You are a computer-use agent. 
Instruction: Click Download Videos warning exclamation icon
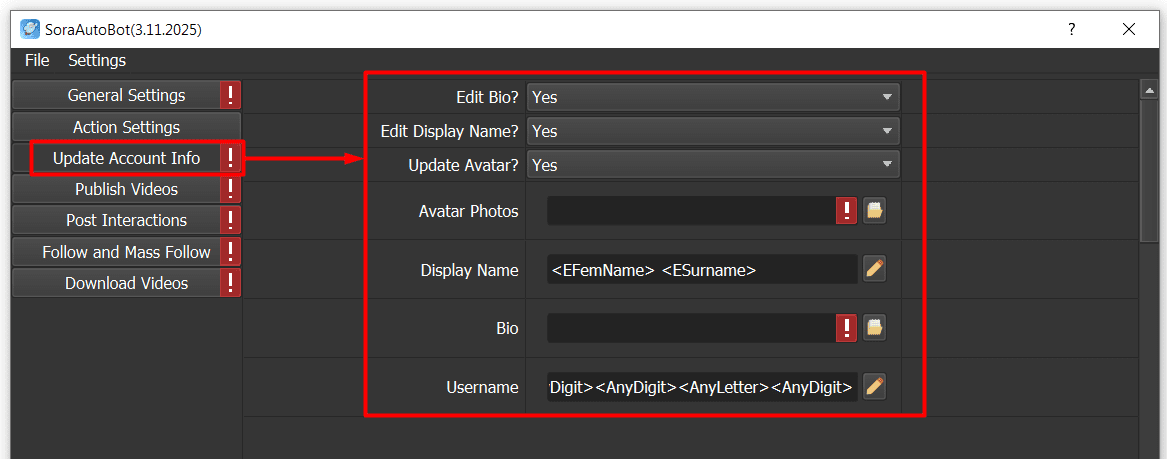tap(231, 283)
